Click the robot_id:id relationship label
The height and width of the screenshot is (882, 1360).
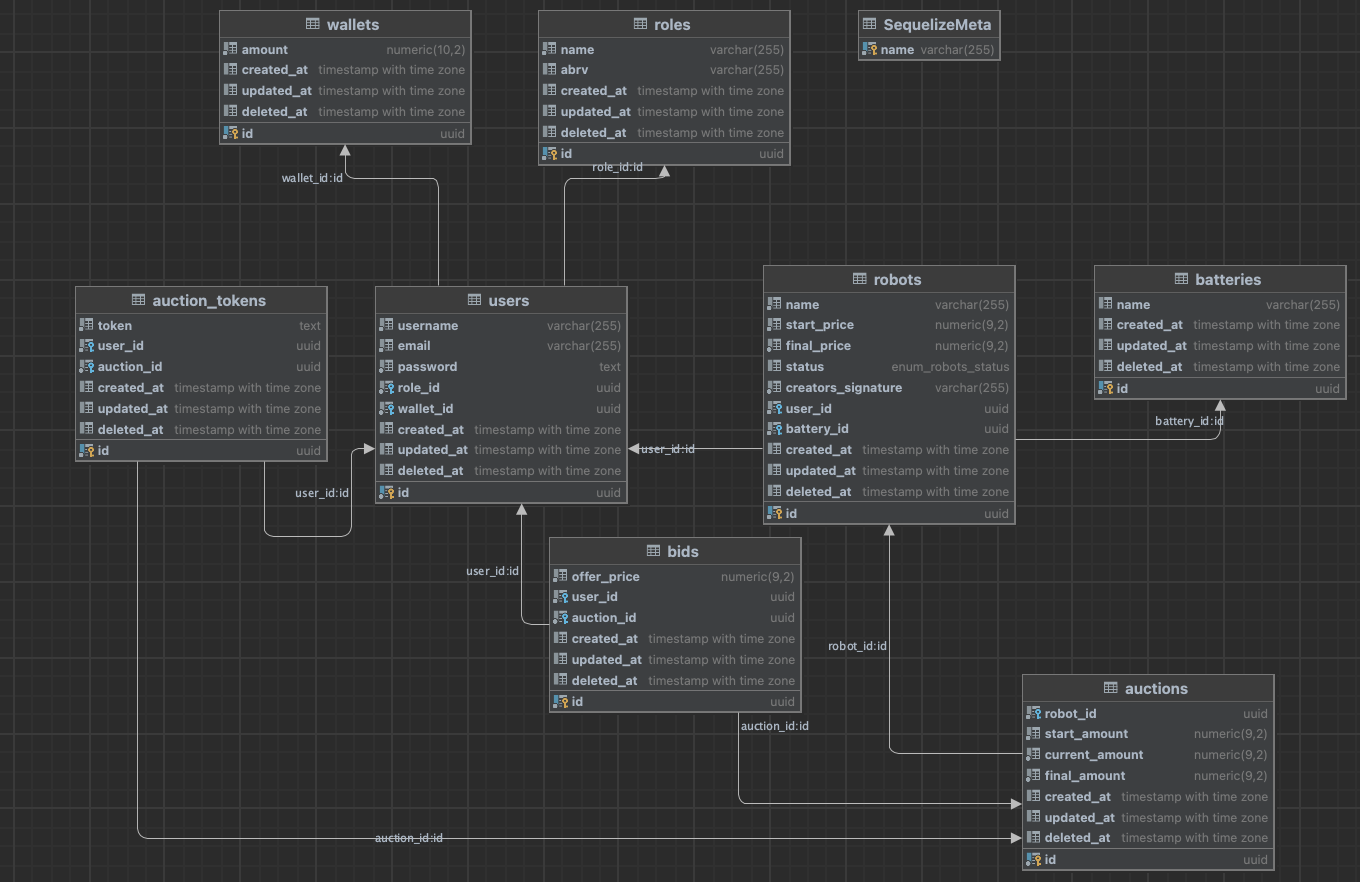point(857,646)
